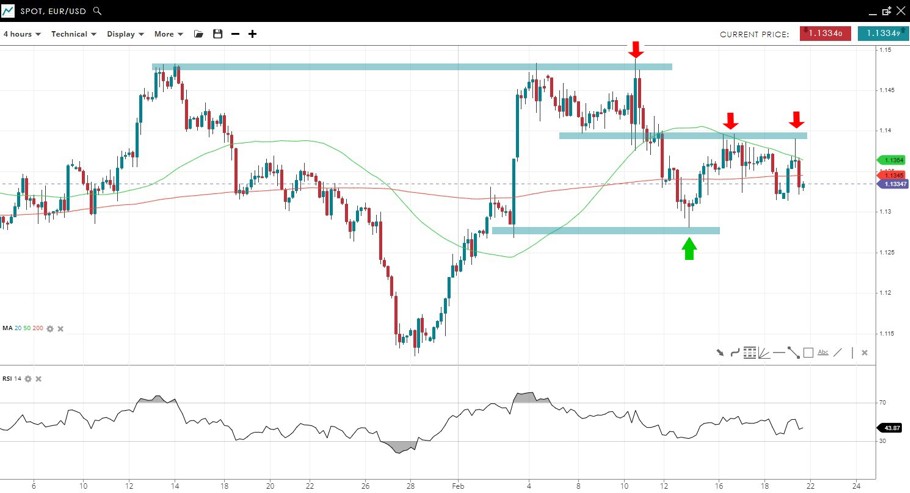
Task: Open a saved chart with folder icon
Action: coord(199,34)
